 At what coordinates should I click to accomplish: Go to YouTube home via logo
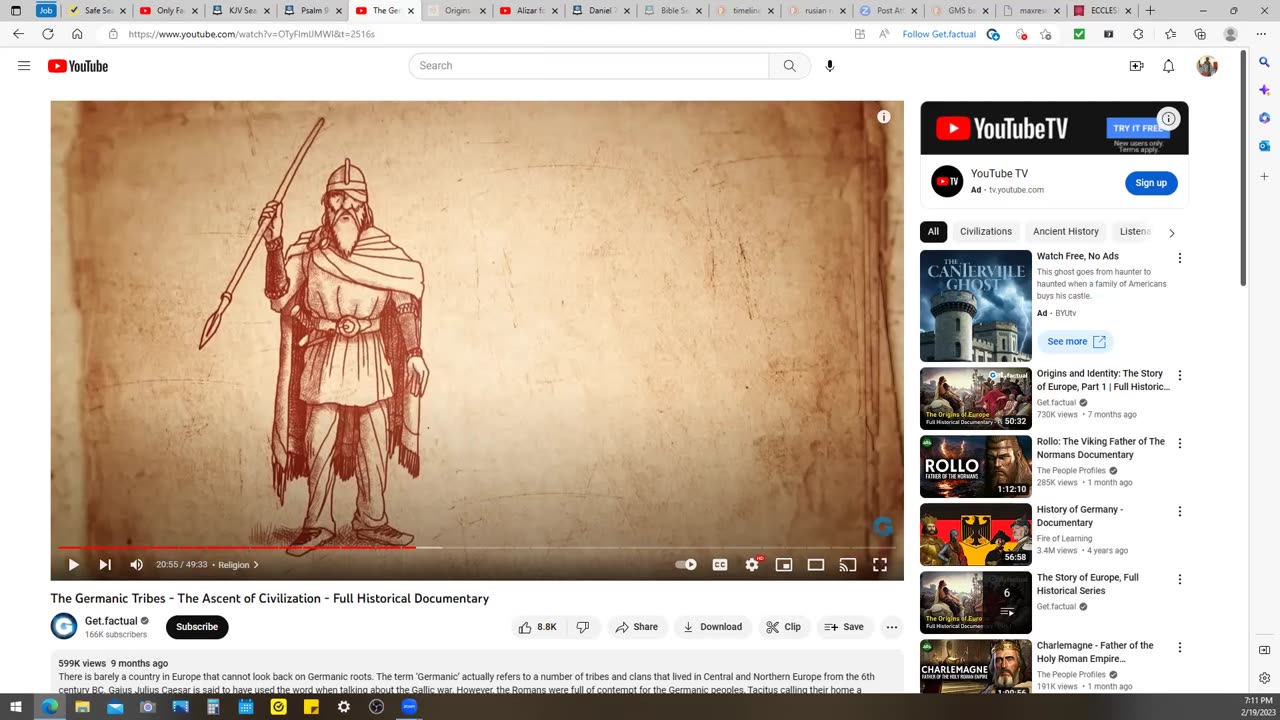(78, 66)
